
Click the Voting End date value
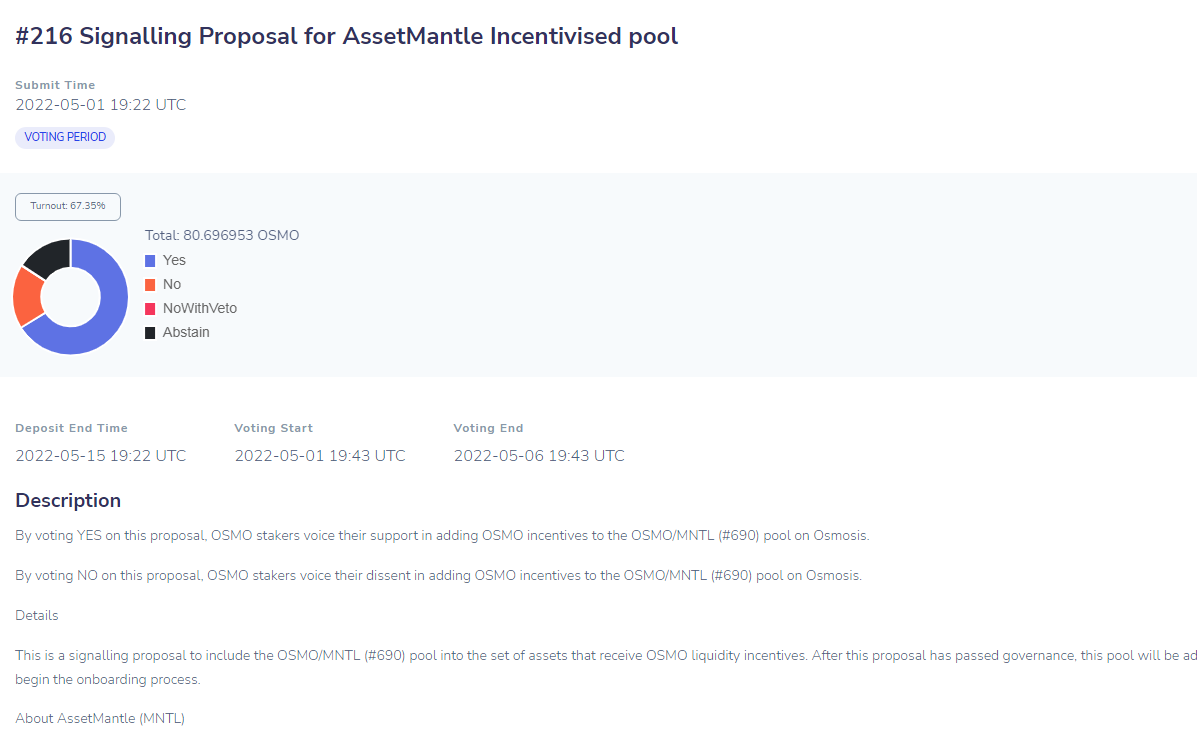539,456
